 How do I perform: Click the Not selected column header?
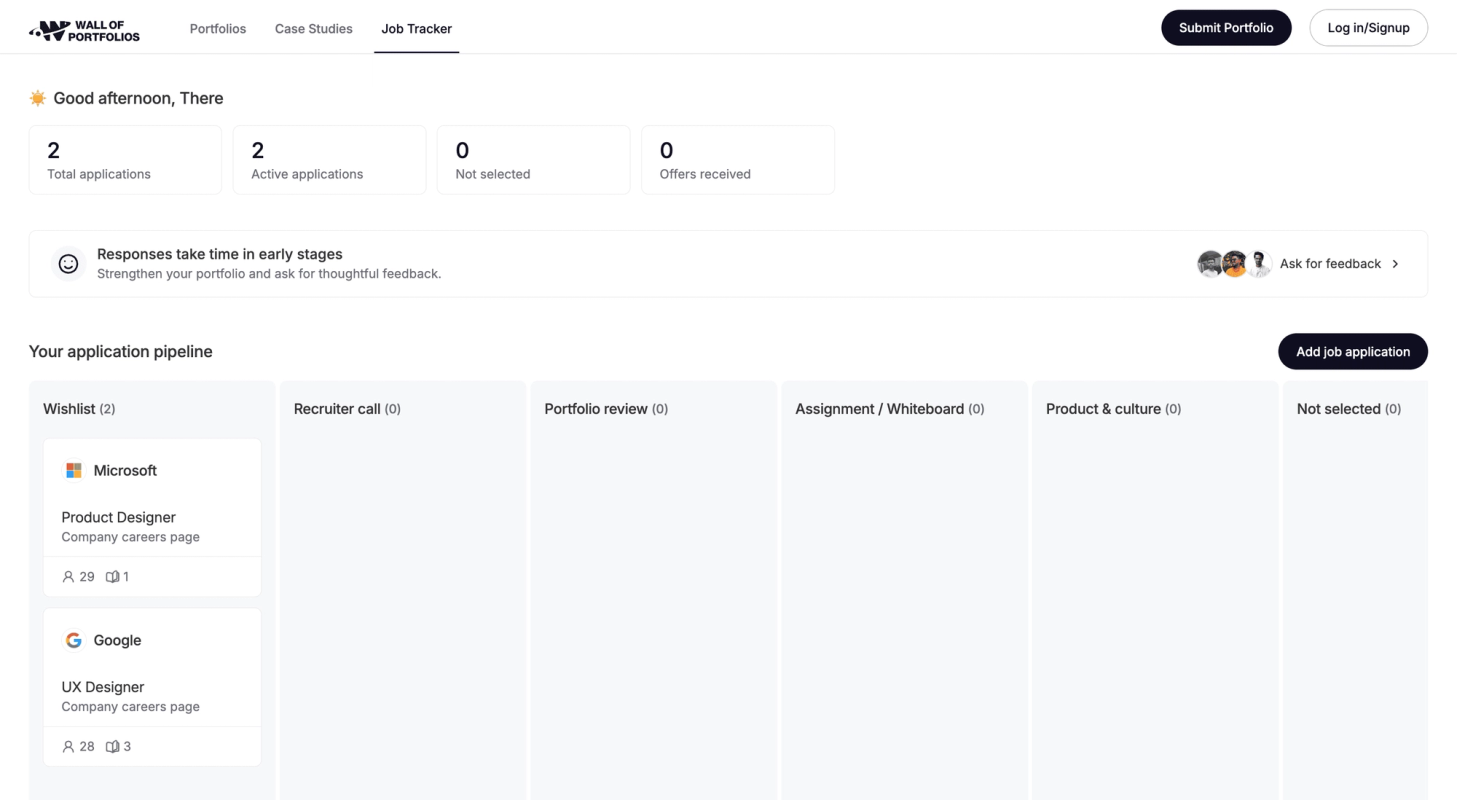point(1349,409)
